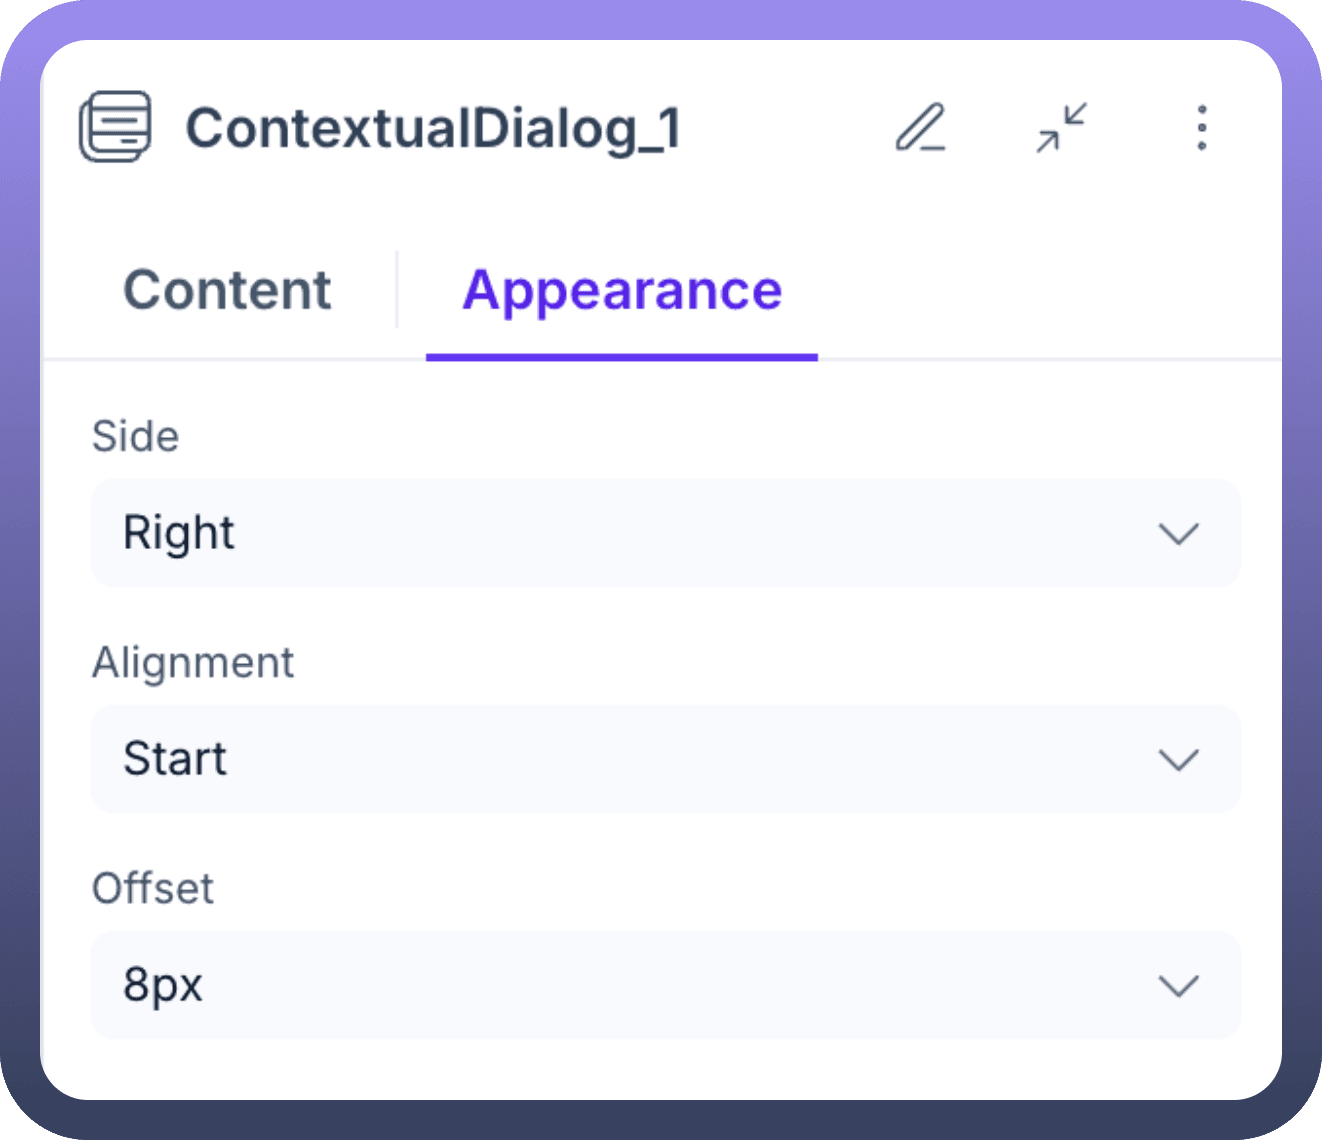
Task: Click the Side field label
Action: coord(136,437)
